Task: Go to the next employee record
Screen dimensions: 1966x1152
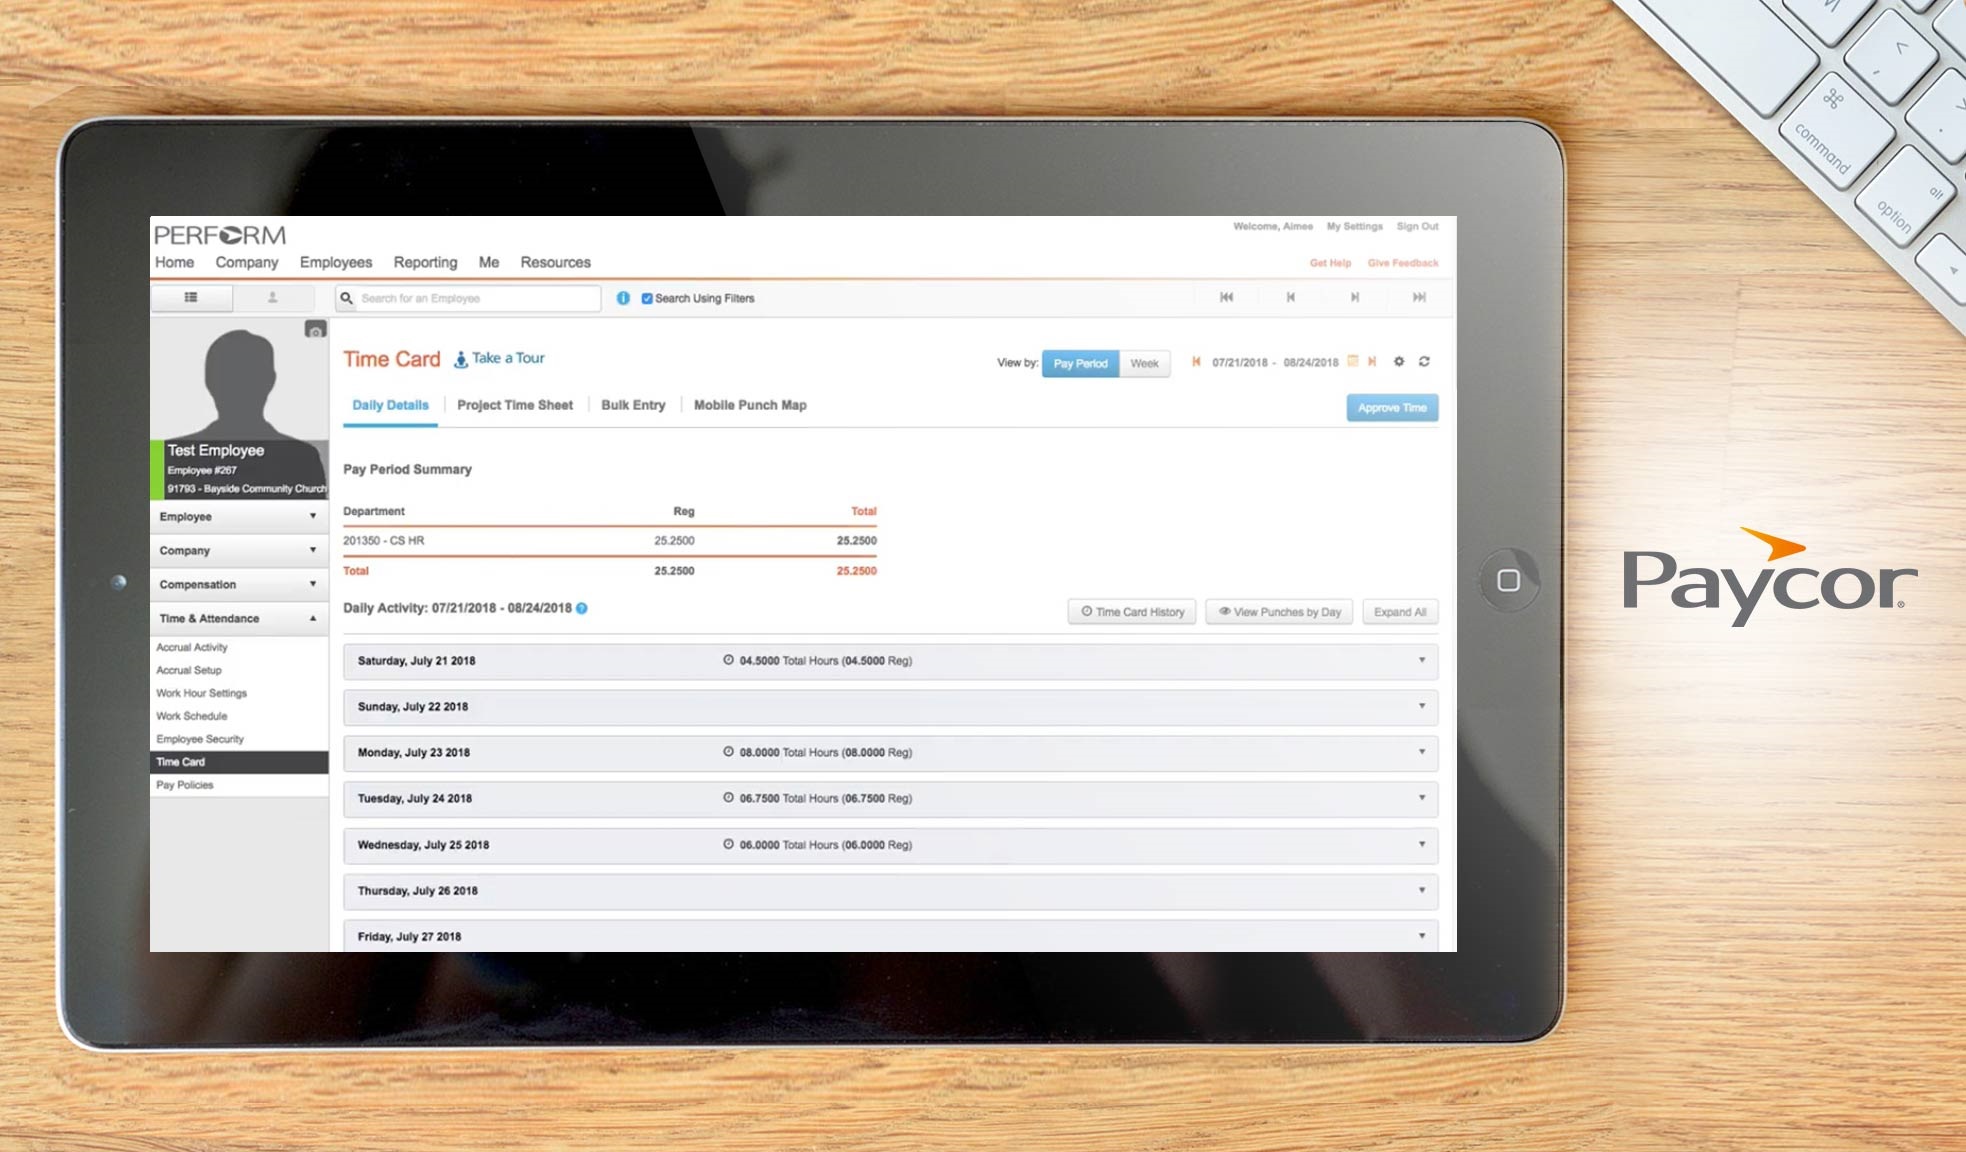Action: (1355, 297)
